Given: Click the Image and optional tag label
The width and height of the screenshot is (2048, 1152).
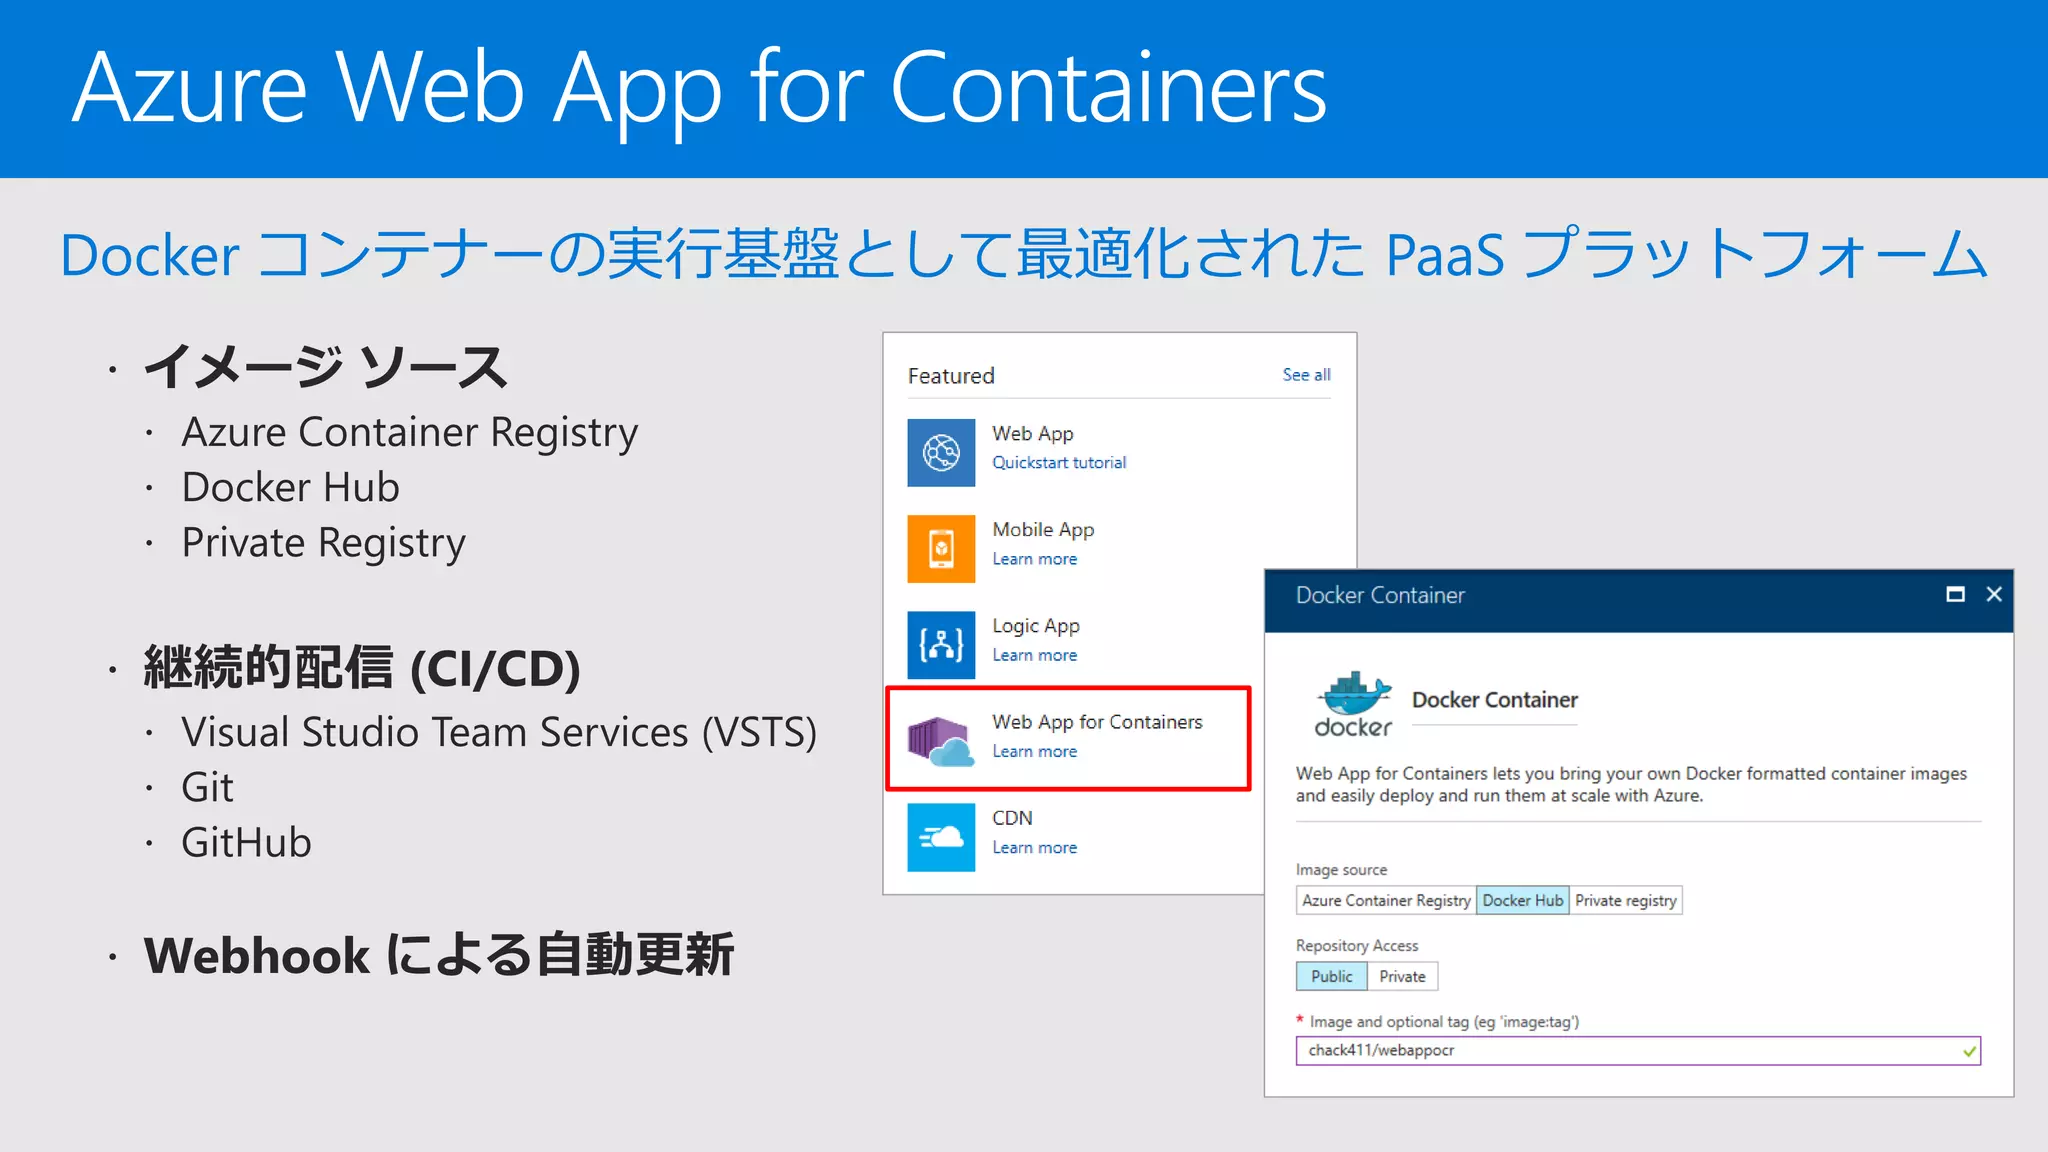Looking at the screenshot, I should click(1444, 1022).
